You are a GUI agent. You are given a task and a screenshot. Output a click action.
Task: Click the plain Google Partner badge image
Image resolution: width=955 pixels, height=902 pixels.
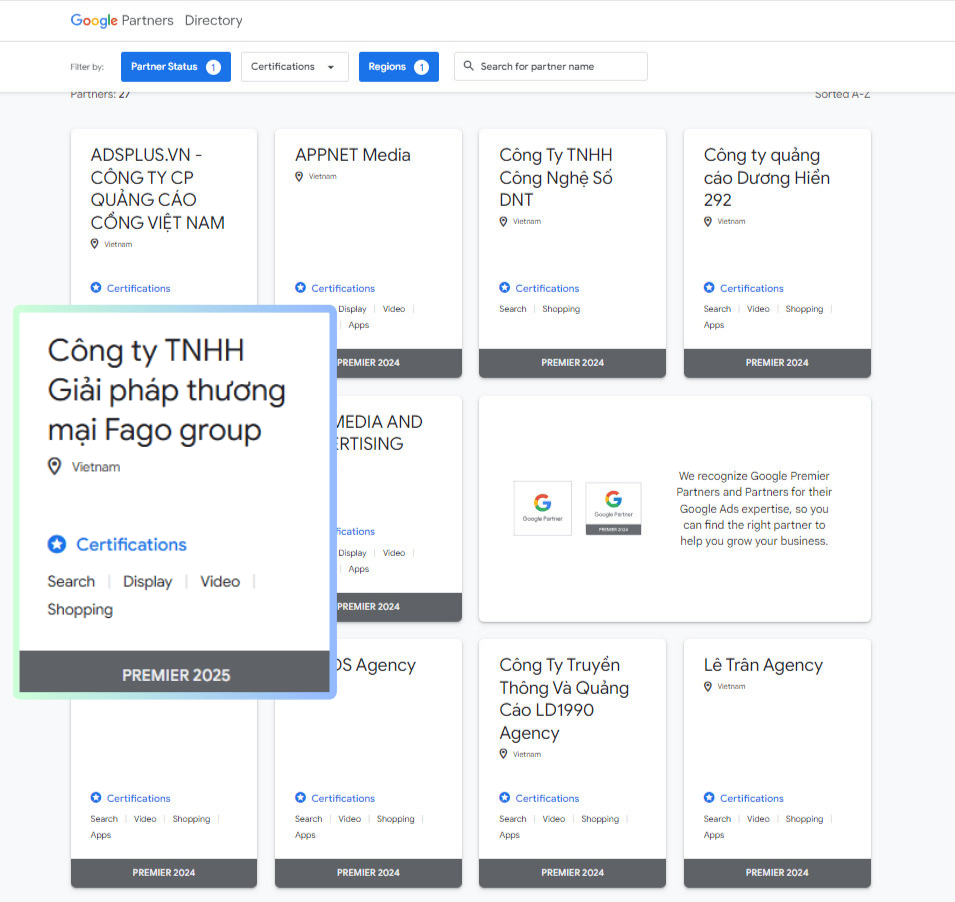point(543,509)
